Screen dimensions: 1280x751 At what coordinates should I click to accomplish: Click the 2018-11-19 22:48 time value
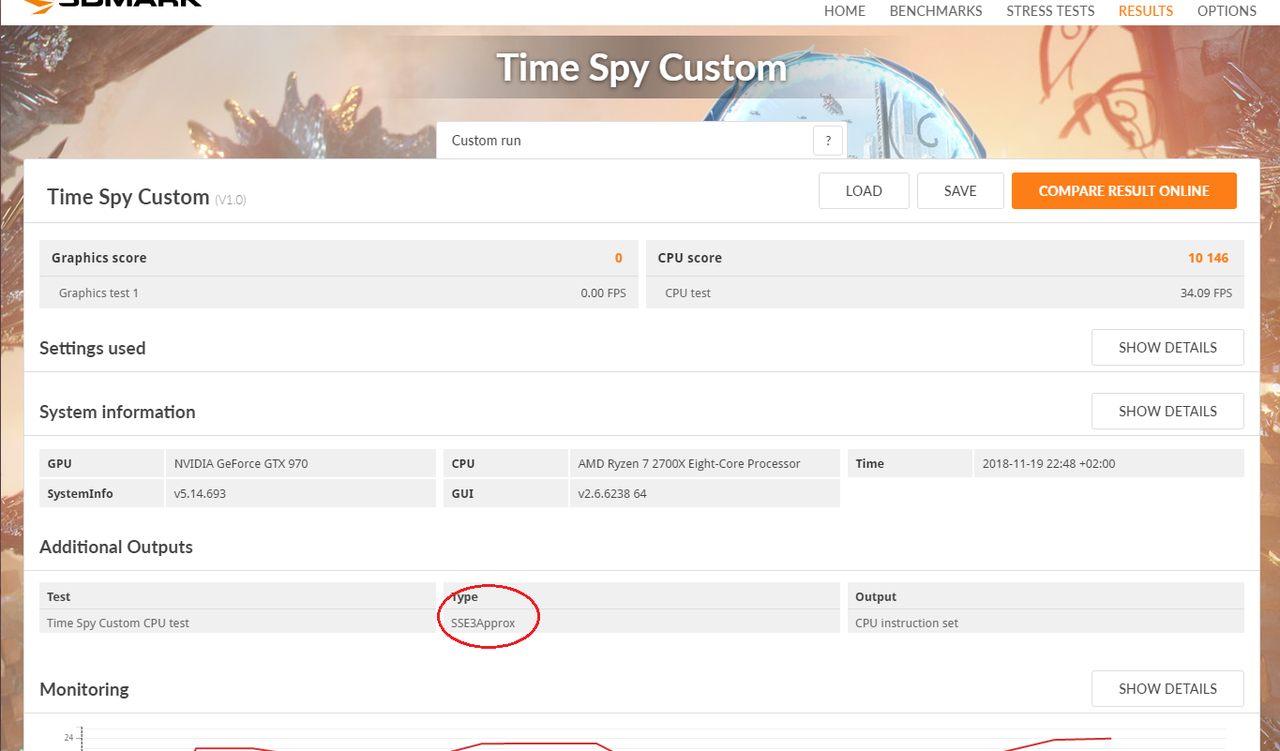[x=1049, y=464]
